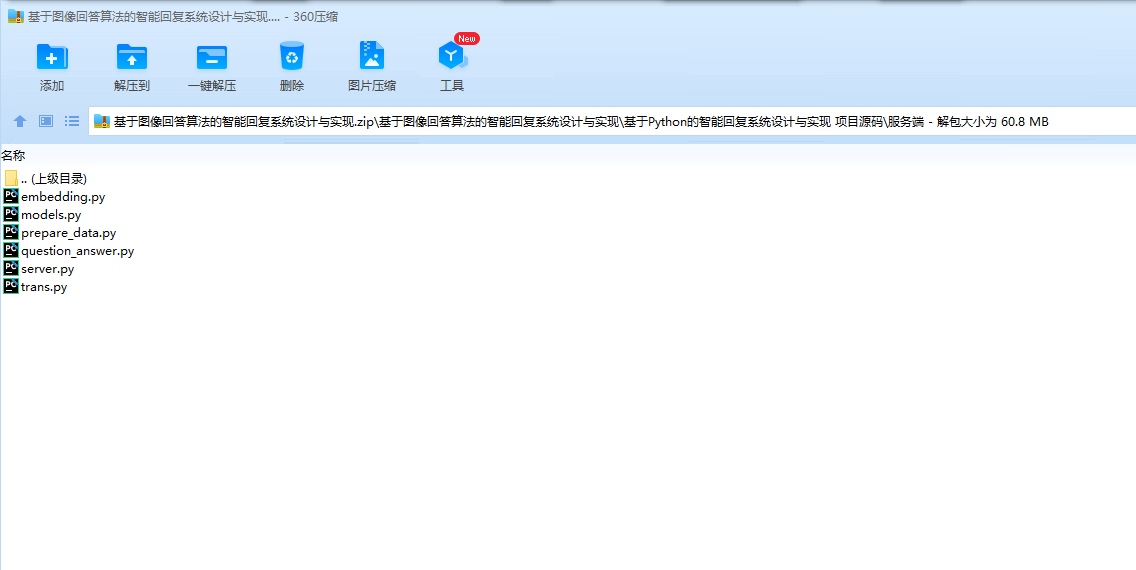Click the 工具 label text
The width and height of the screenshot is (1136, 570).
pyautogui.click(x=452, y=85)
